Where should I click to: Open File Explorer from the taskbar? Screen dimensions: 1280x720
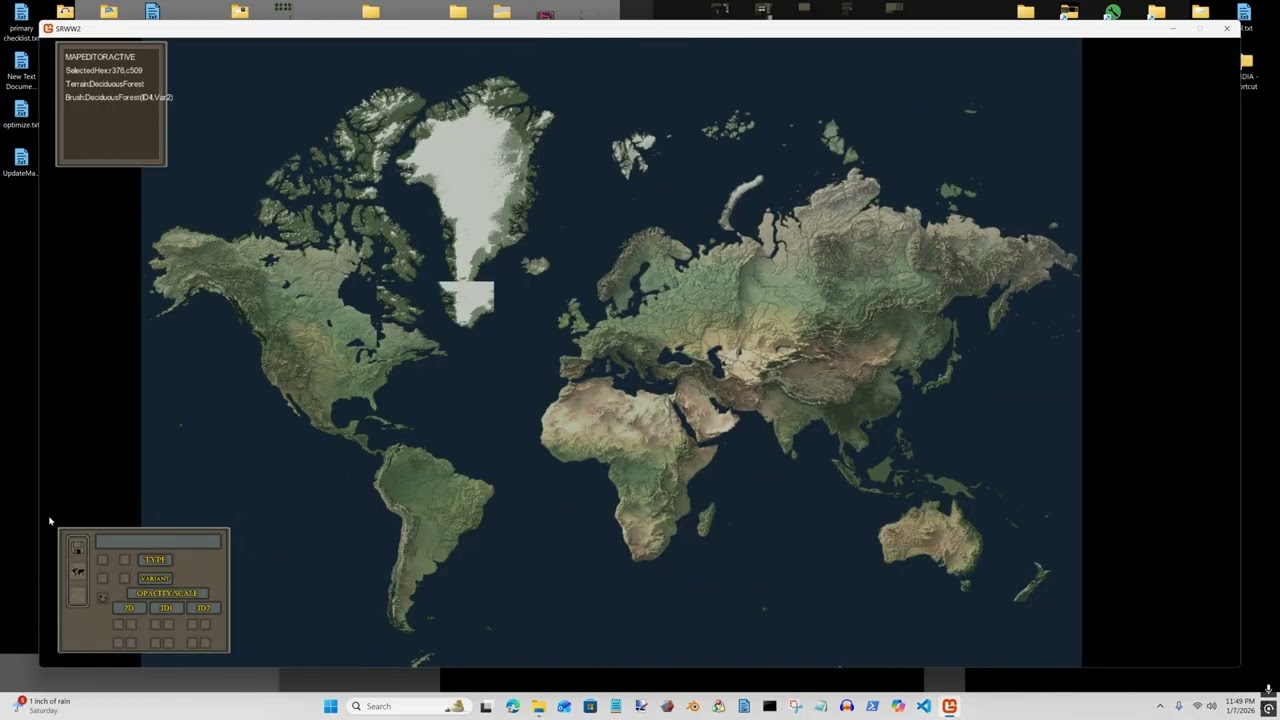click(x=539, y=706)
